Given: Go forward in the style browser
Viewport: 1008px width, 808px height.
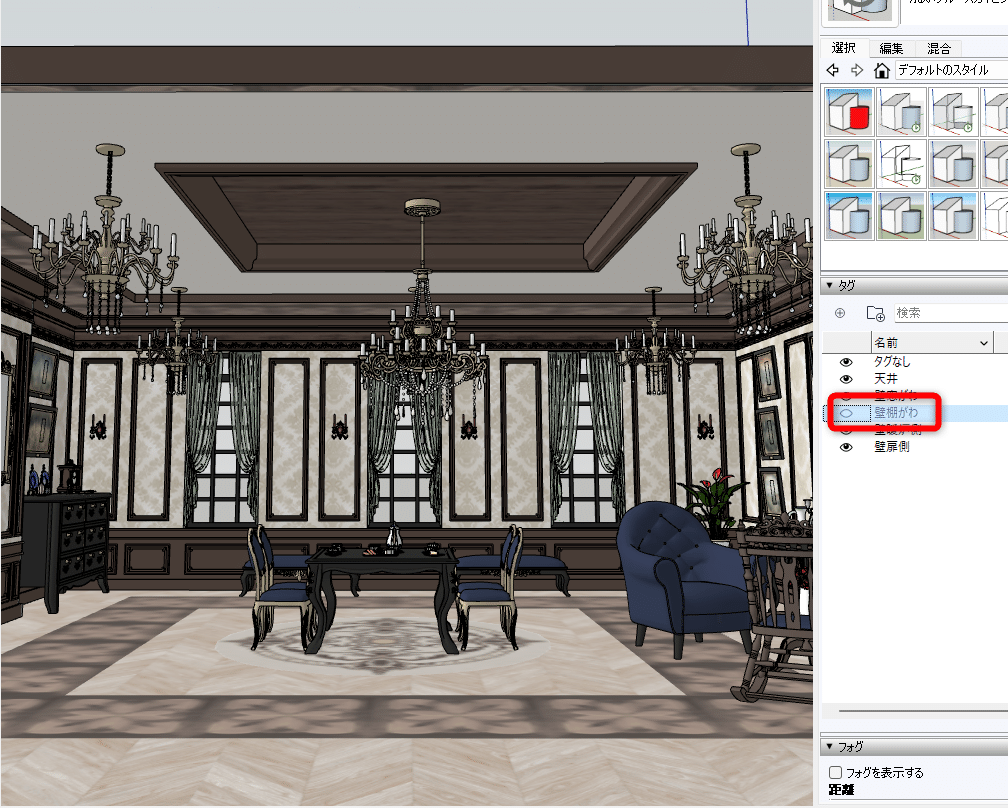Looking at the screenshot, I should click(x=857, y=70).
